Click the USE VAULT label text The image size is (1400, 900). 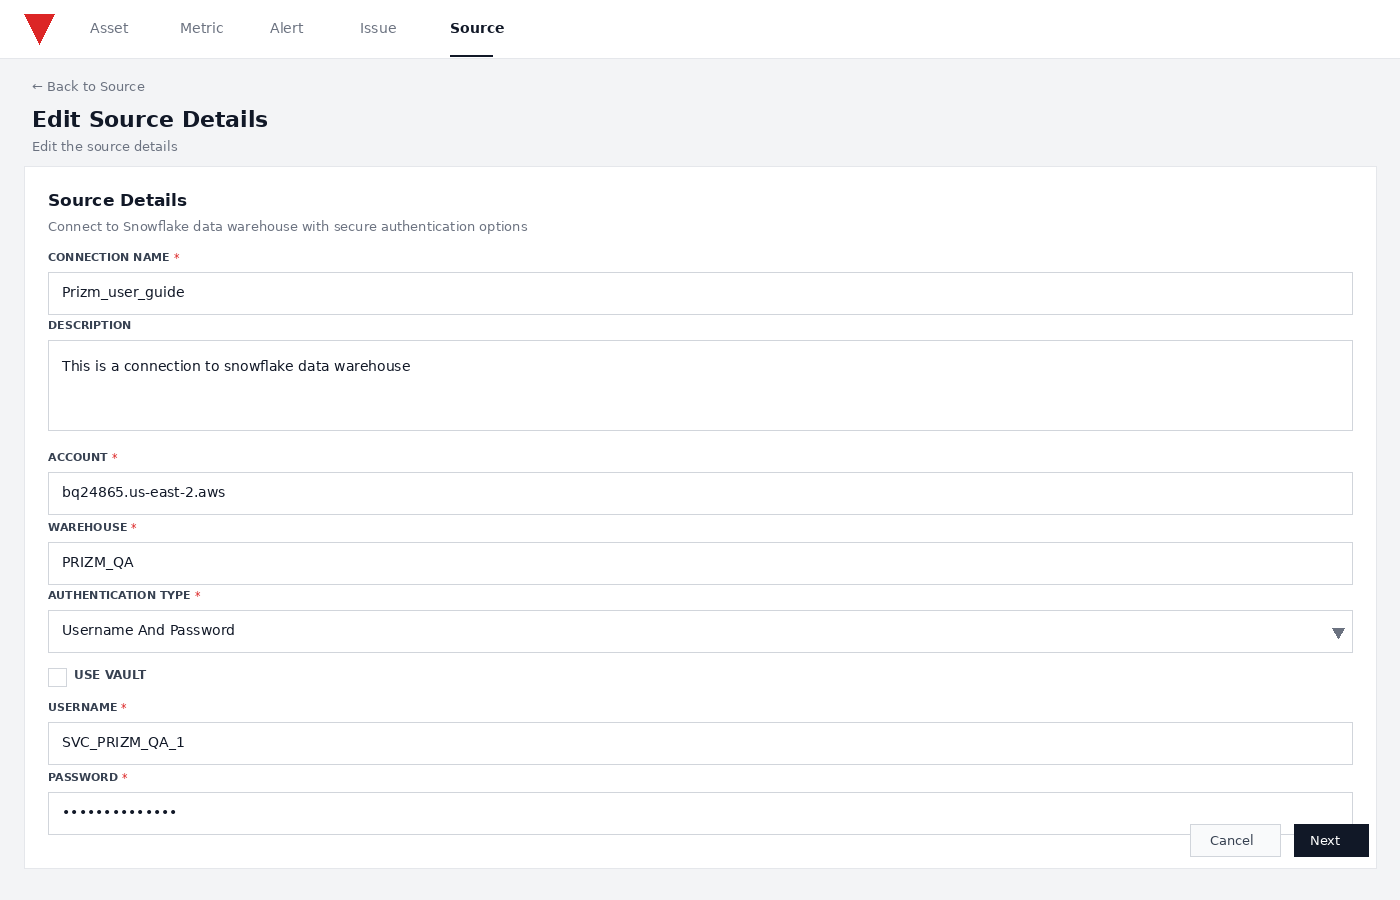(110, 675)
